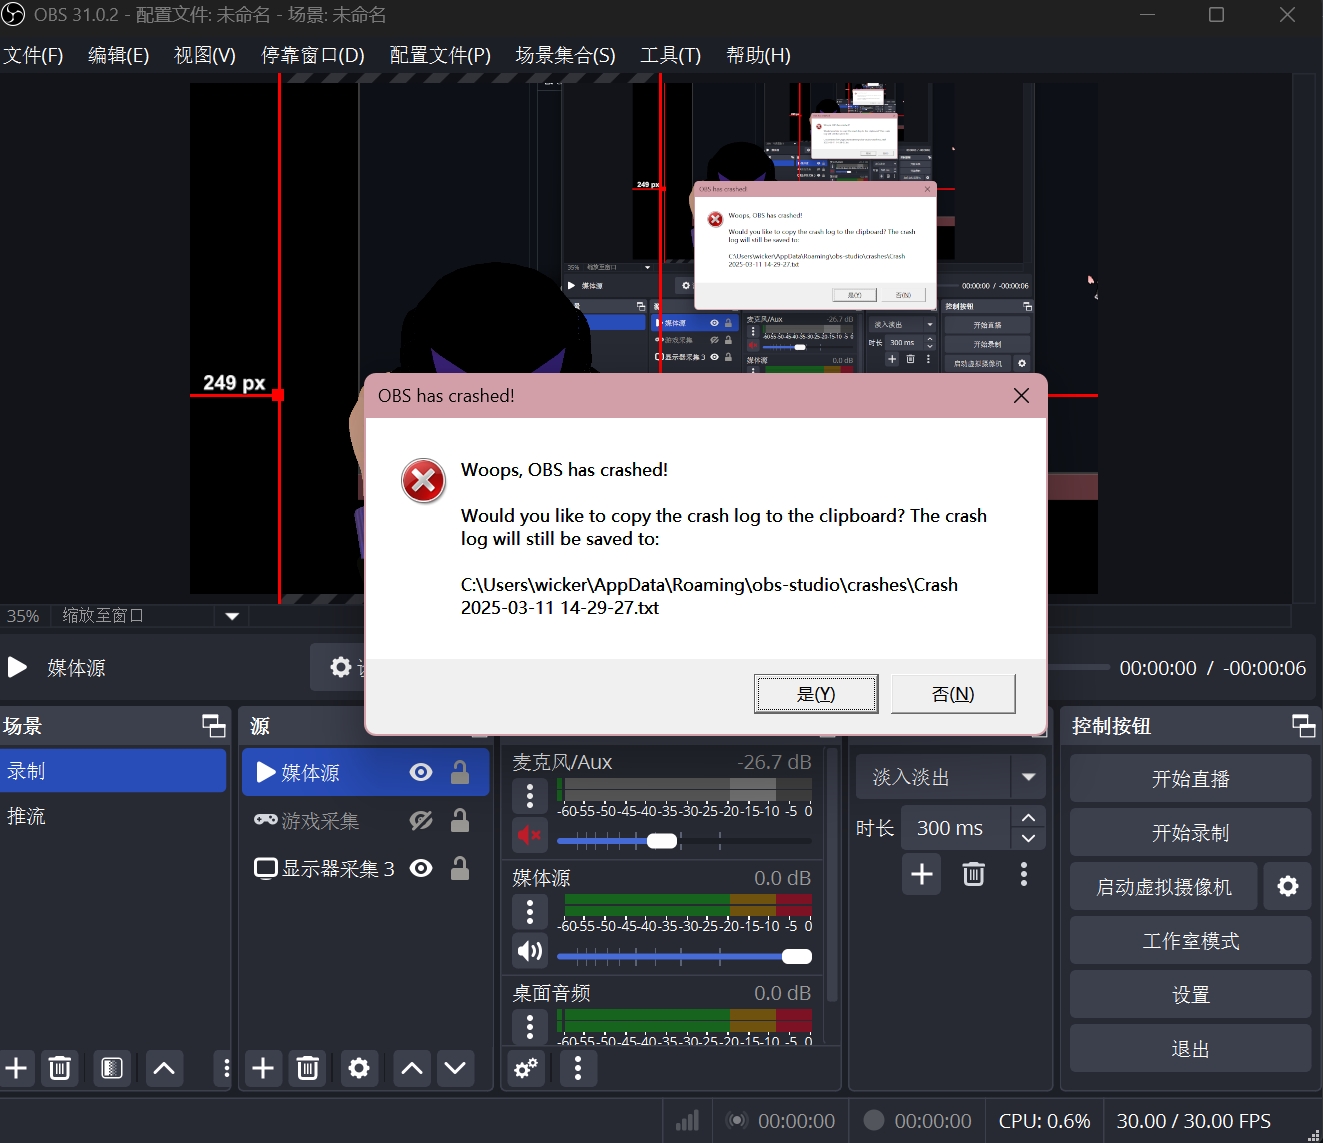Open transition properties menu
Image resolution: width=1323 pixels, height=1143 pixels.
(x=1023, y=874)
